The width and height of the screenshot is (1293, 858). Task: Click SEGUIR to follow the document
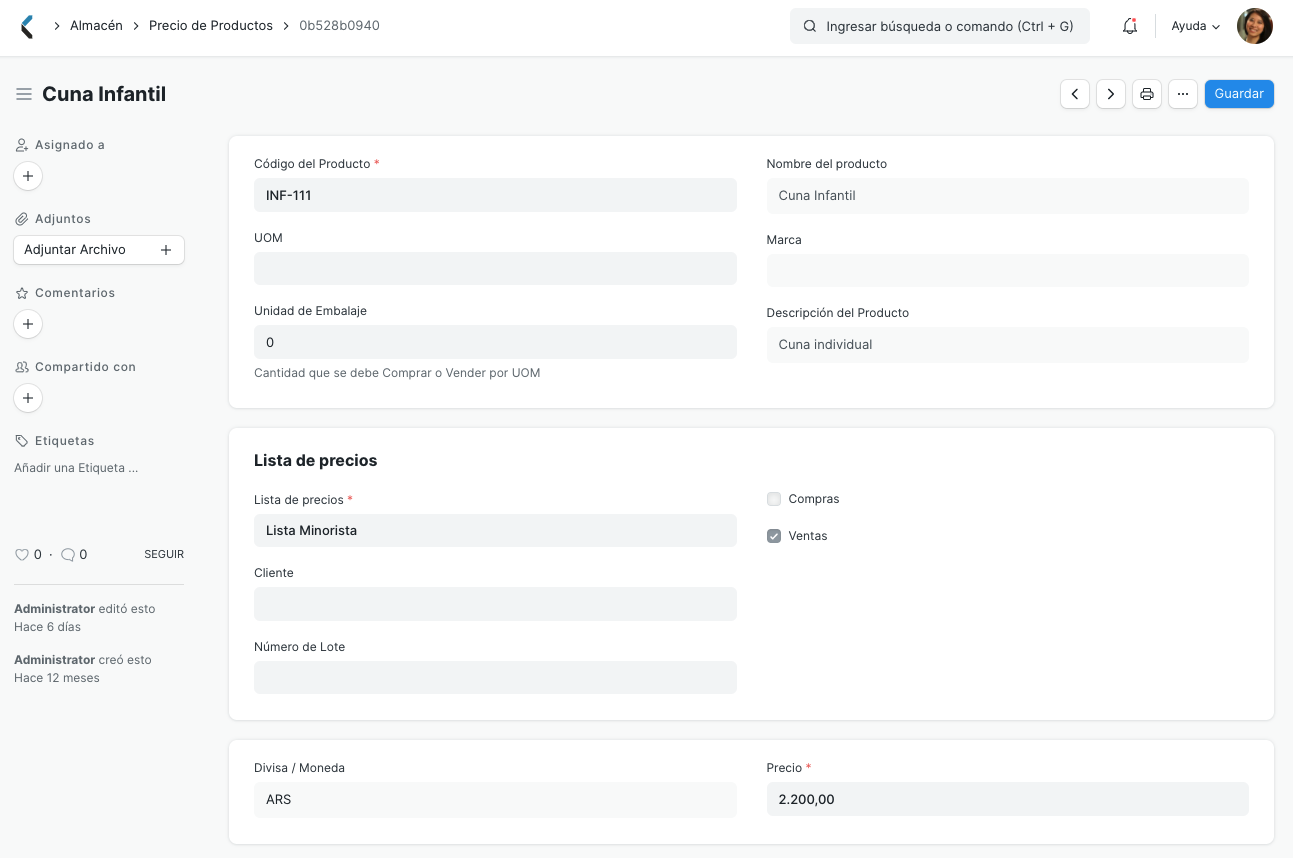click(x=164, y=554)
